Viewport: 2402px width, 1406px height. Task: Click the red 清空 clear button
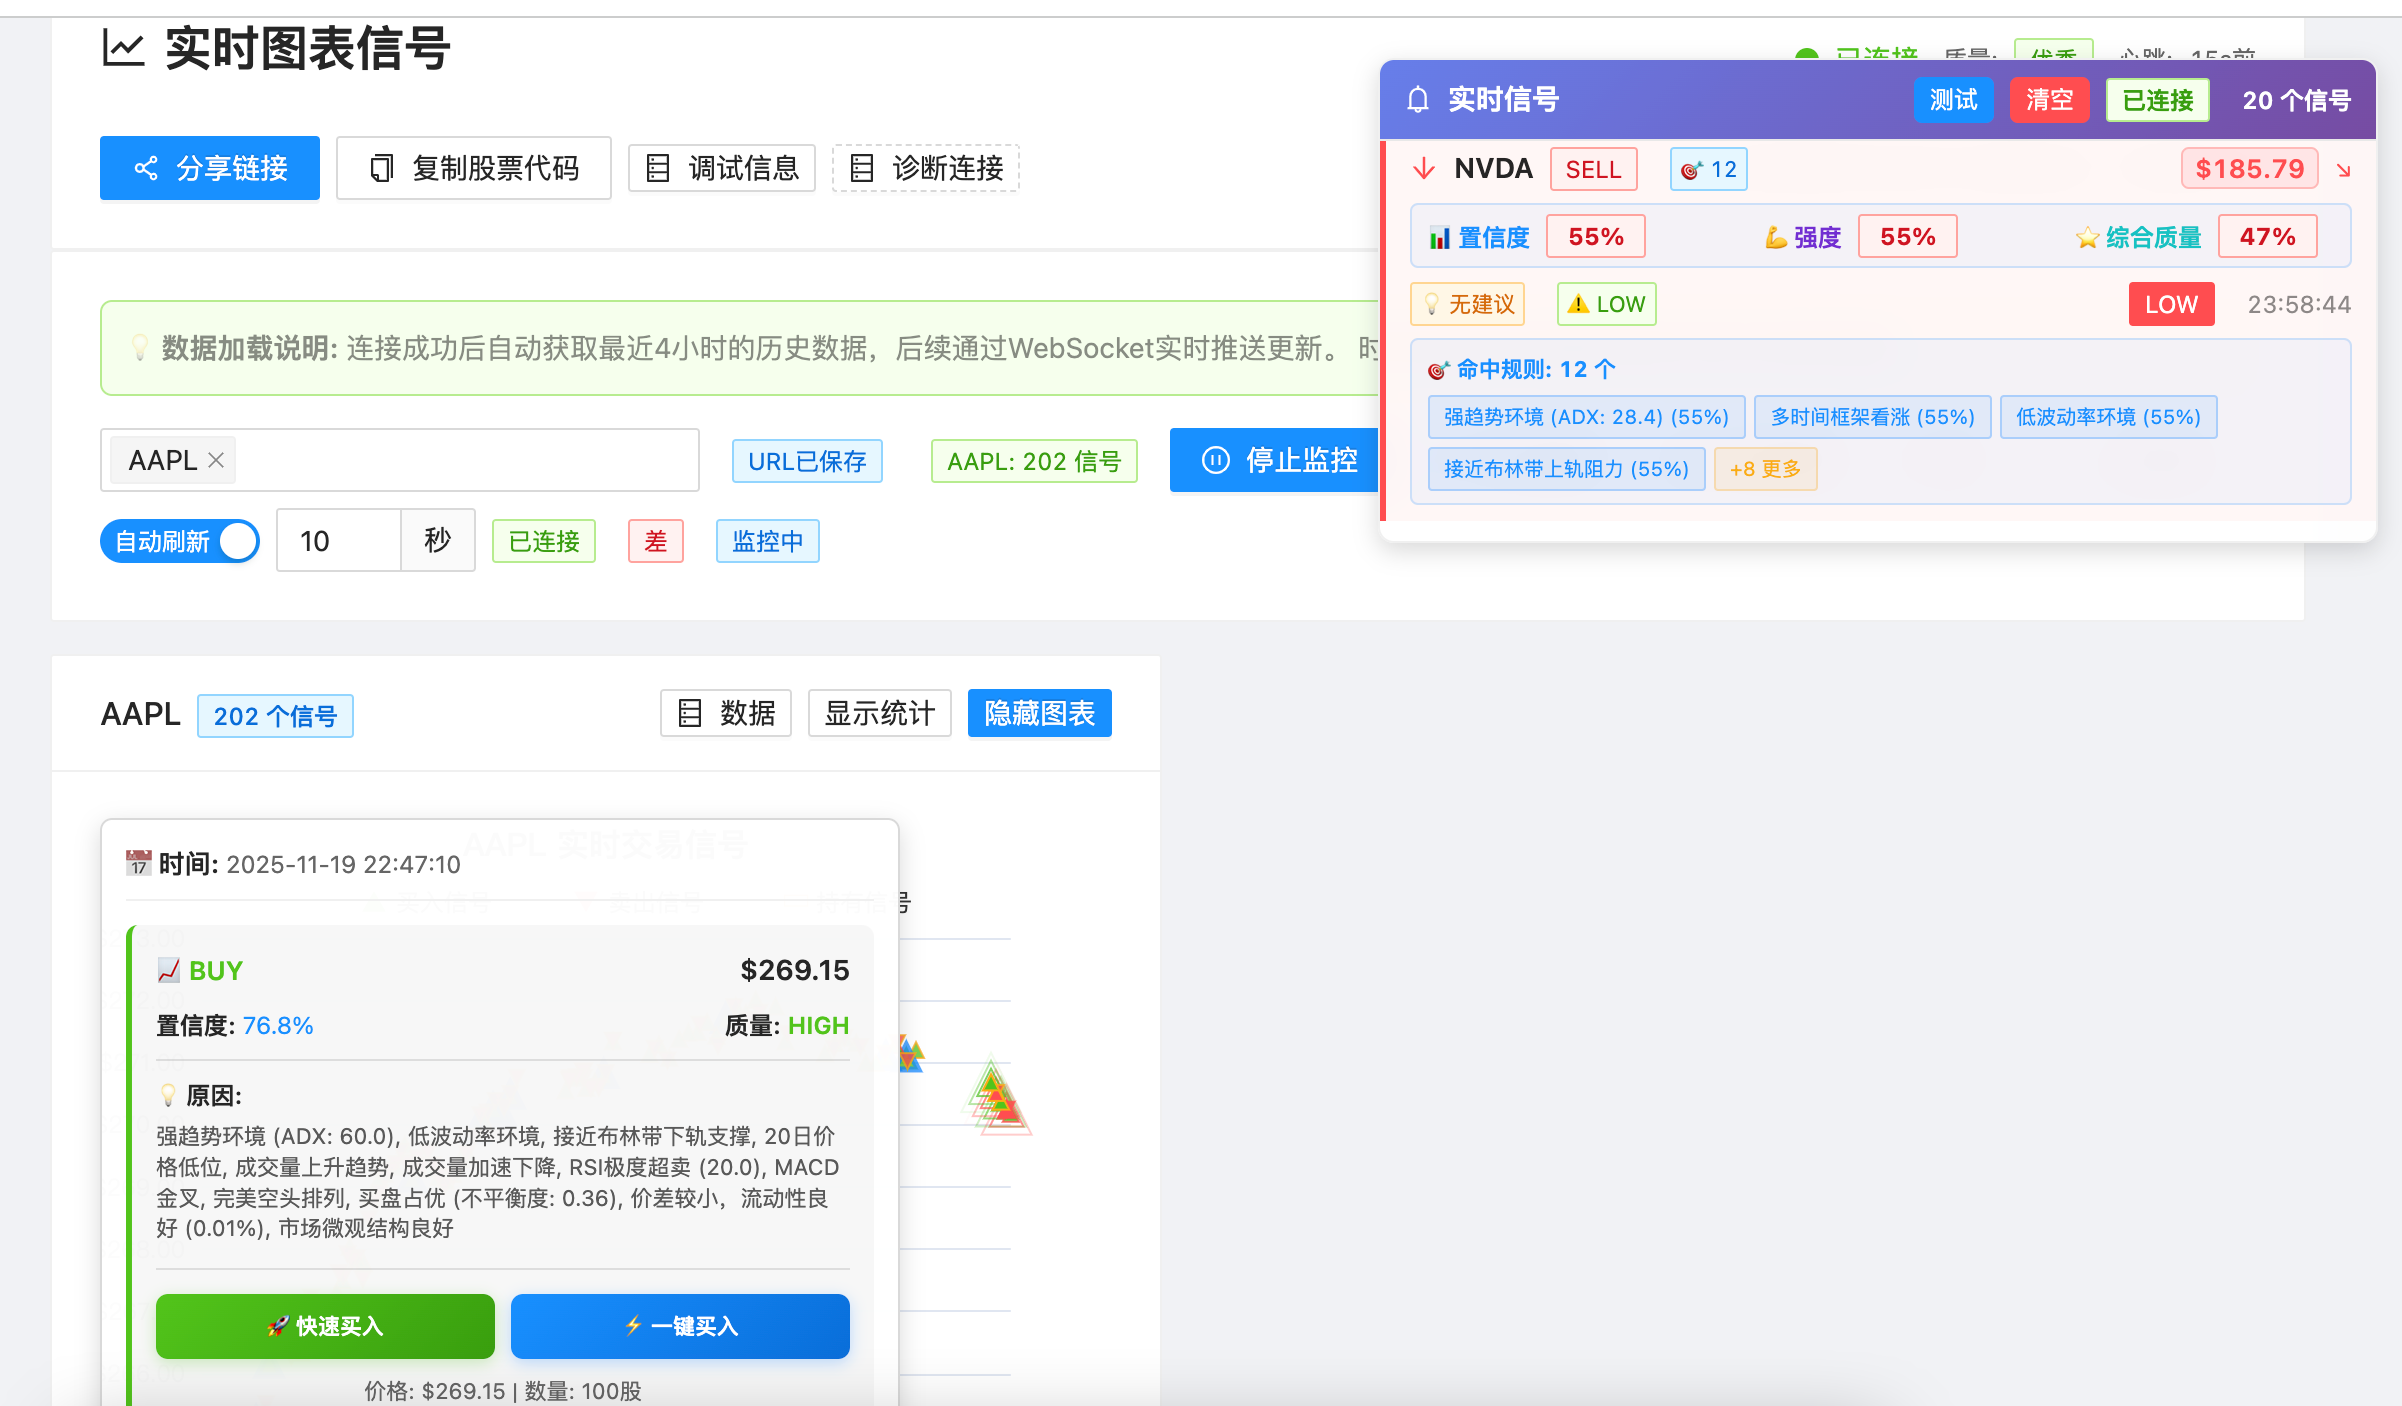point(2050,100)
